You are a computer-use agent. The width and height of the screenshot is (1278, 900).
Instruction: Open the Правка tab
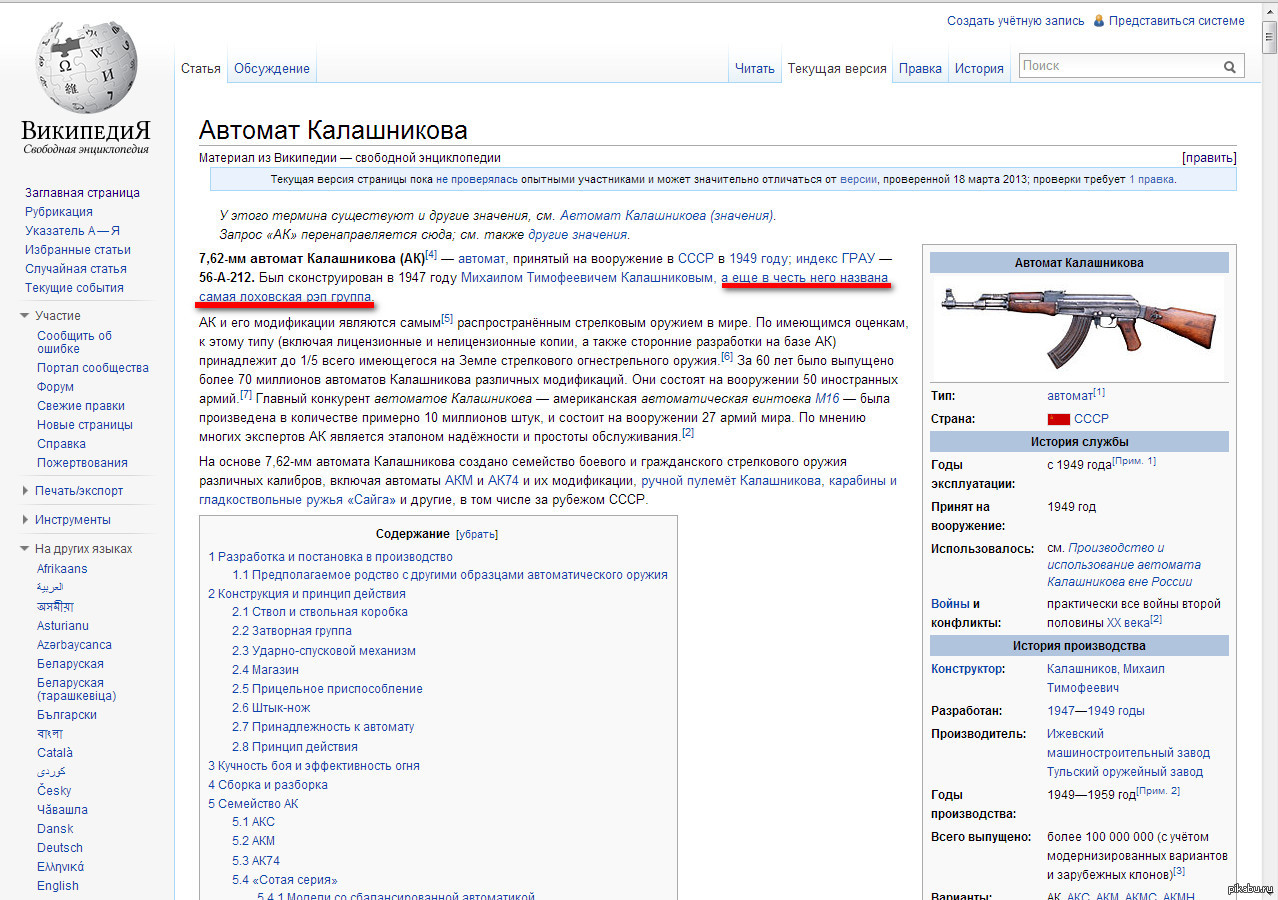(920, 69)
